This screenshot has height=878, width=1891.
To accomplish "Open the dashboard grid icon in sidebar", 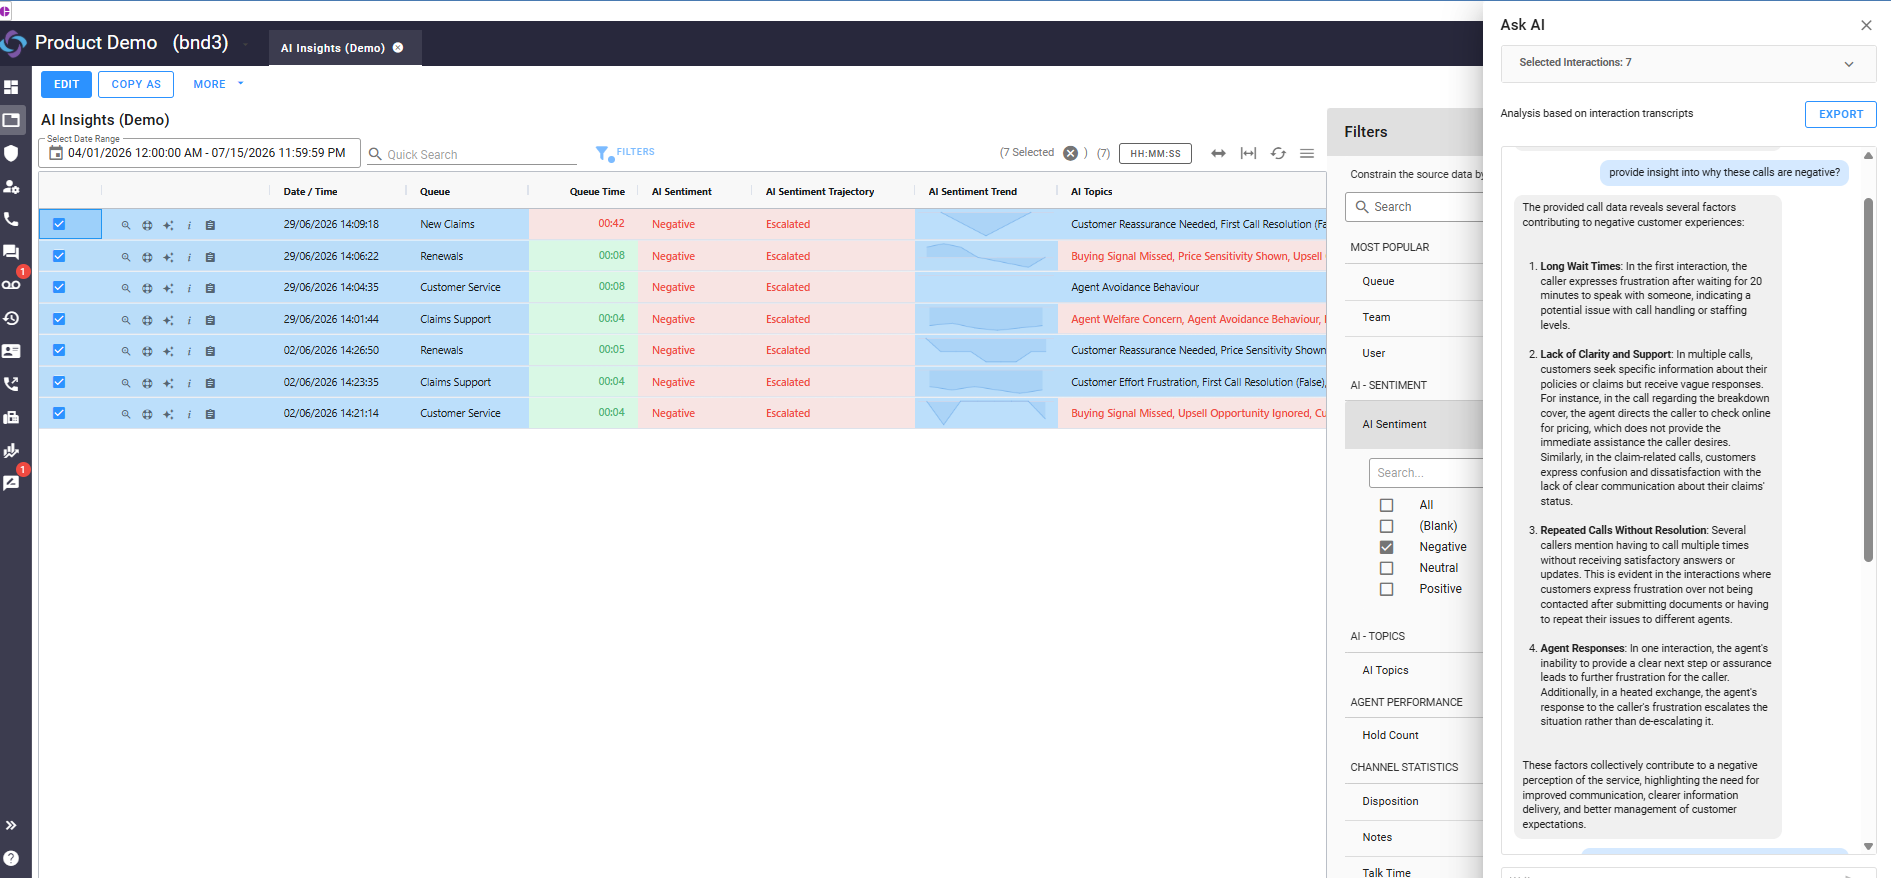I will pos(11,87).
